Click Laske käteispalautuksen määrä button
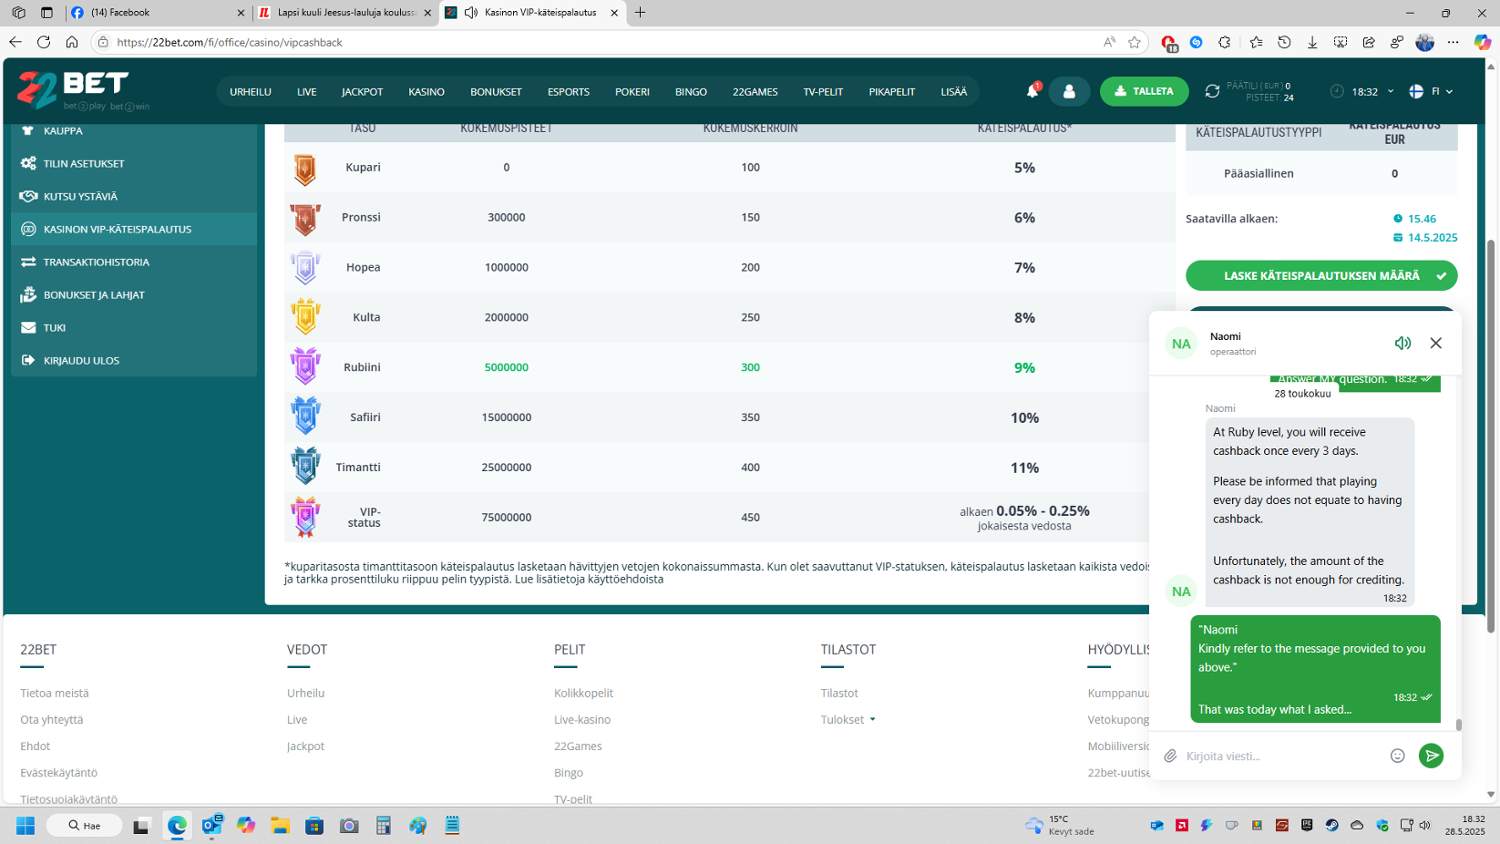The width and height of the screenshot is (1500, 844). click(x=1321, y=276)
